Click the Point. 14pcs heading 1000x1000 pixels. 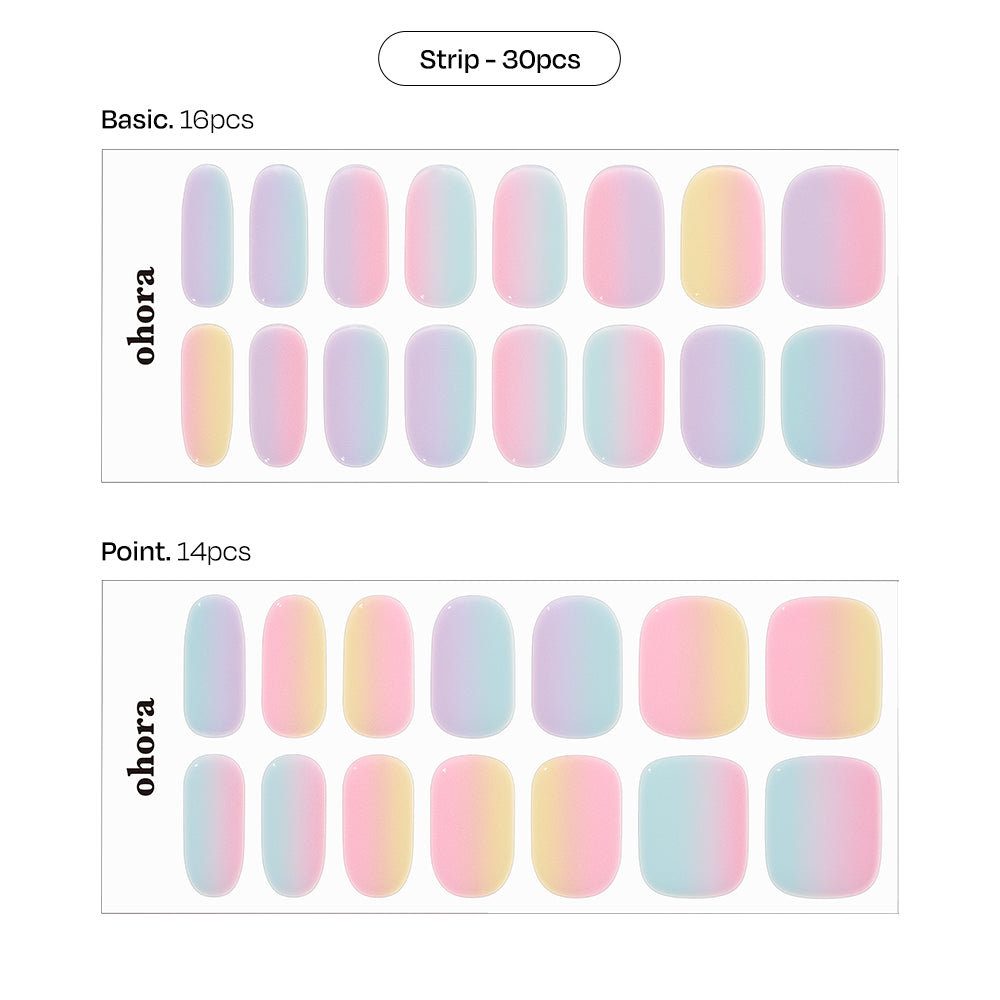click(176, 551)
